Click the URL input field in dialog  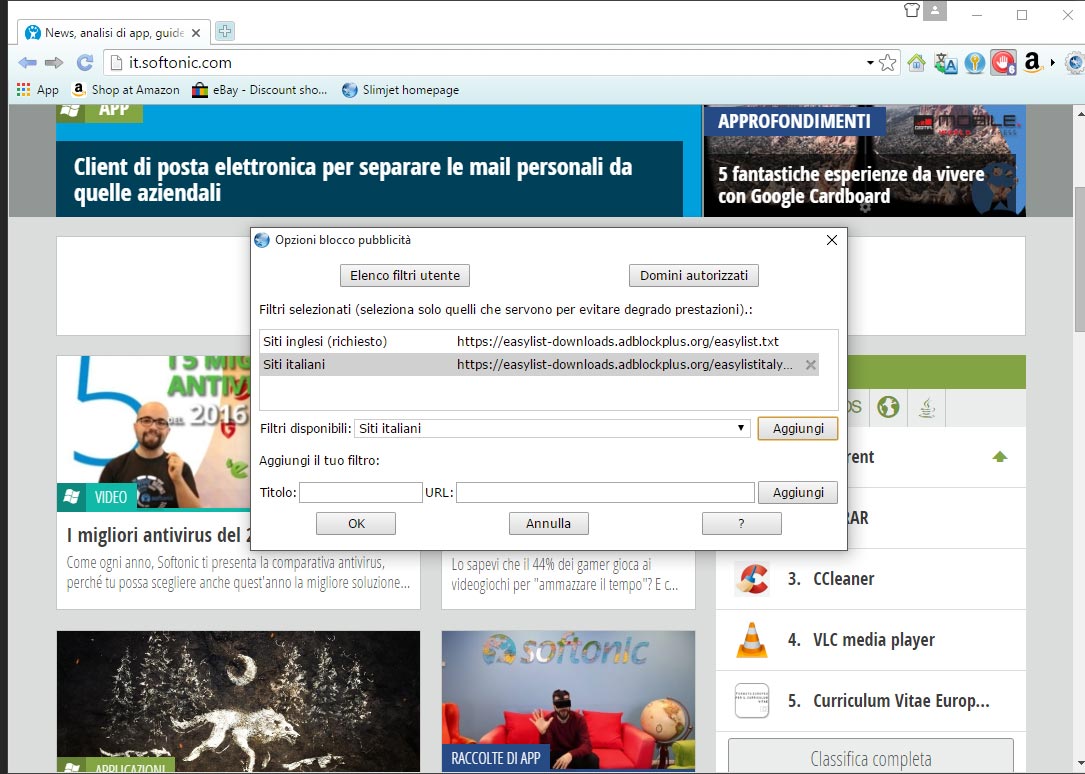[605, 492]
